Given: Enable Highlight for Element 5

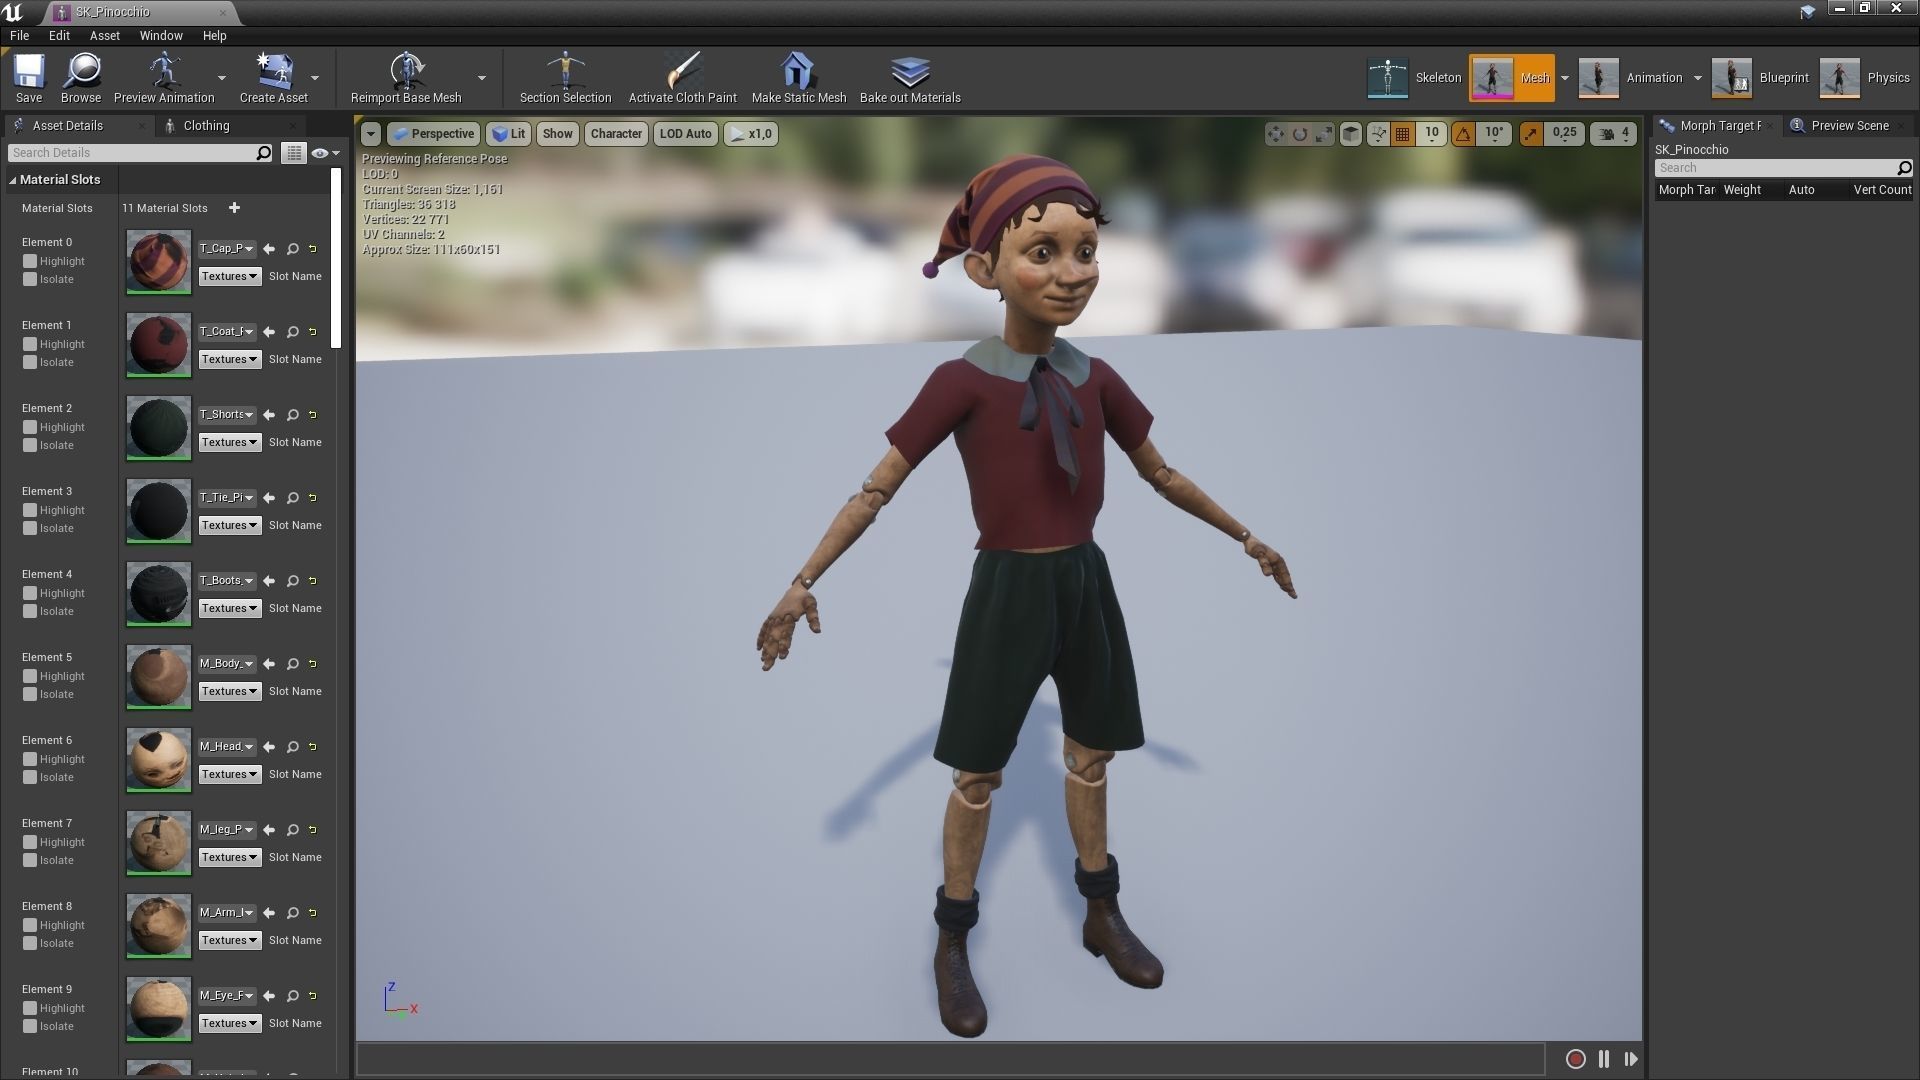Looking at the screenshot, I should pyautogui.click(x=30, y=676).
